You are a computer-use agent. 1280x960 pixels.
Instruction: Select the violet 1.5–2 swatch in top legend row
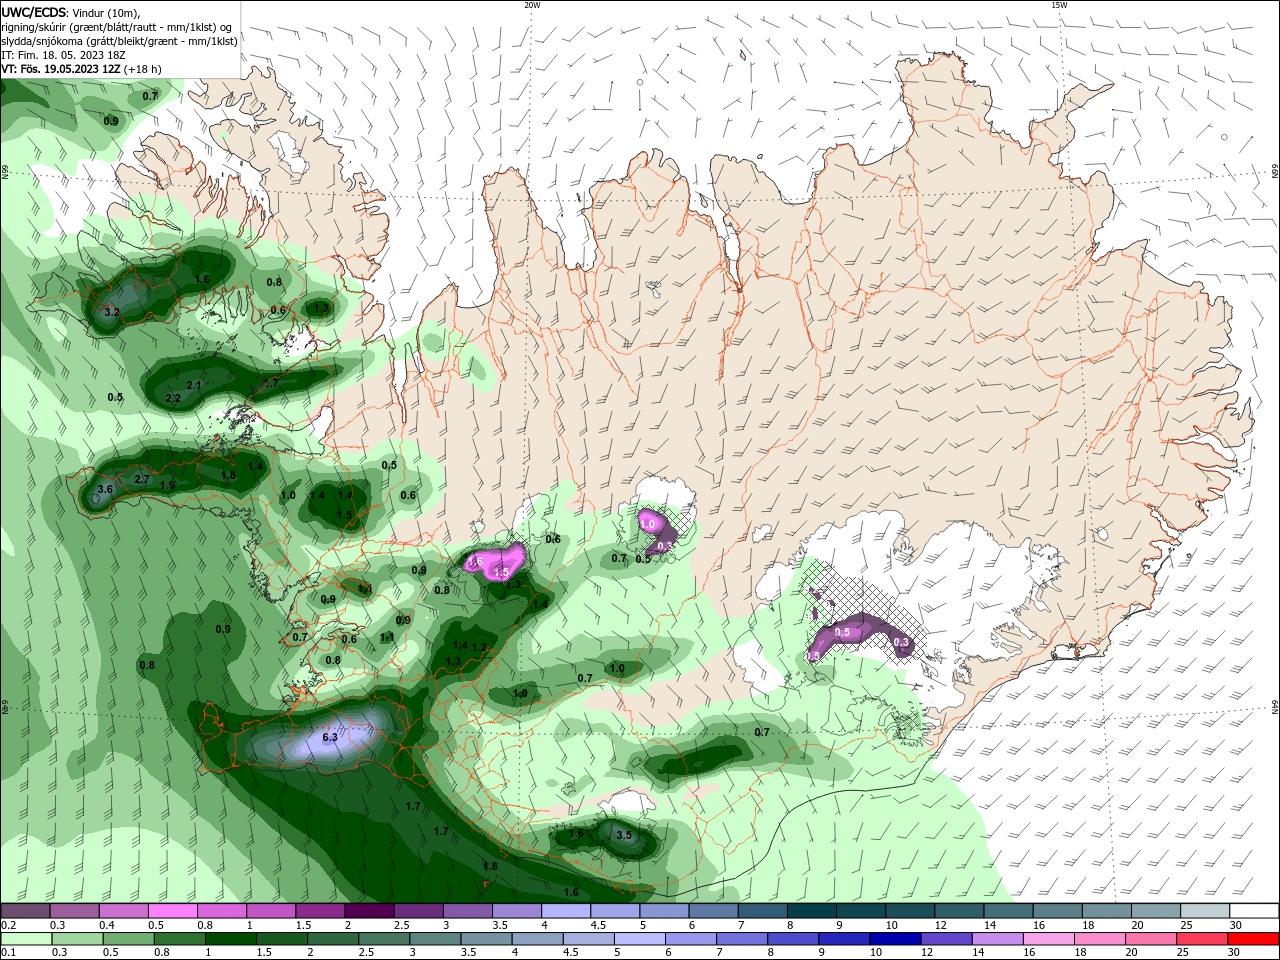coord(320,911)
